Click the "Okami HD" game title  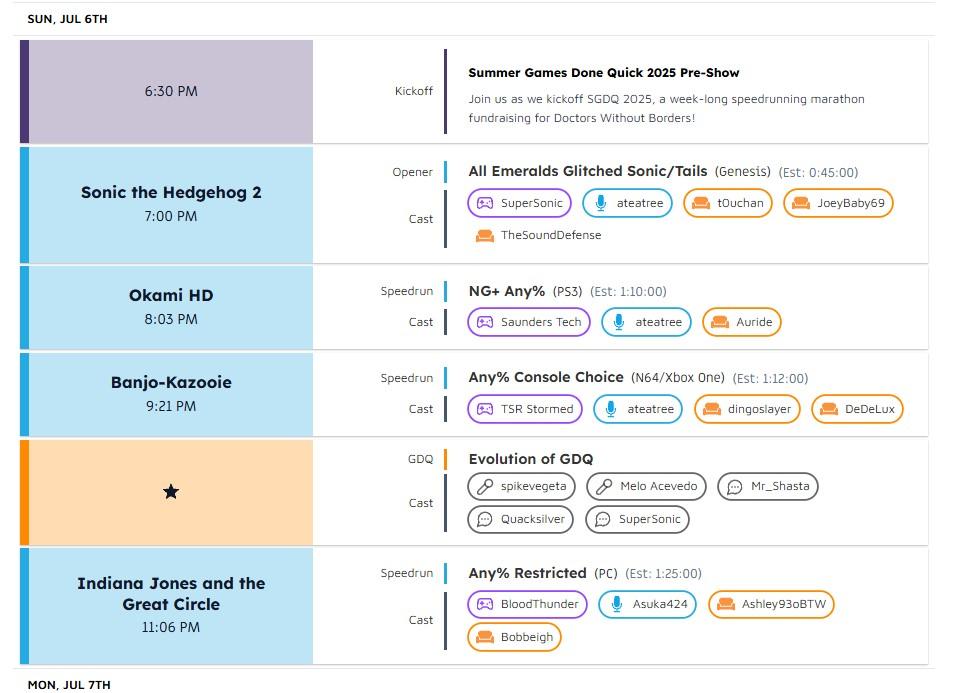(x=171, y=295)
